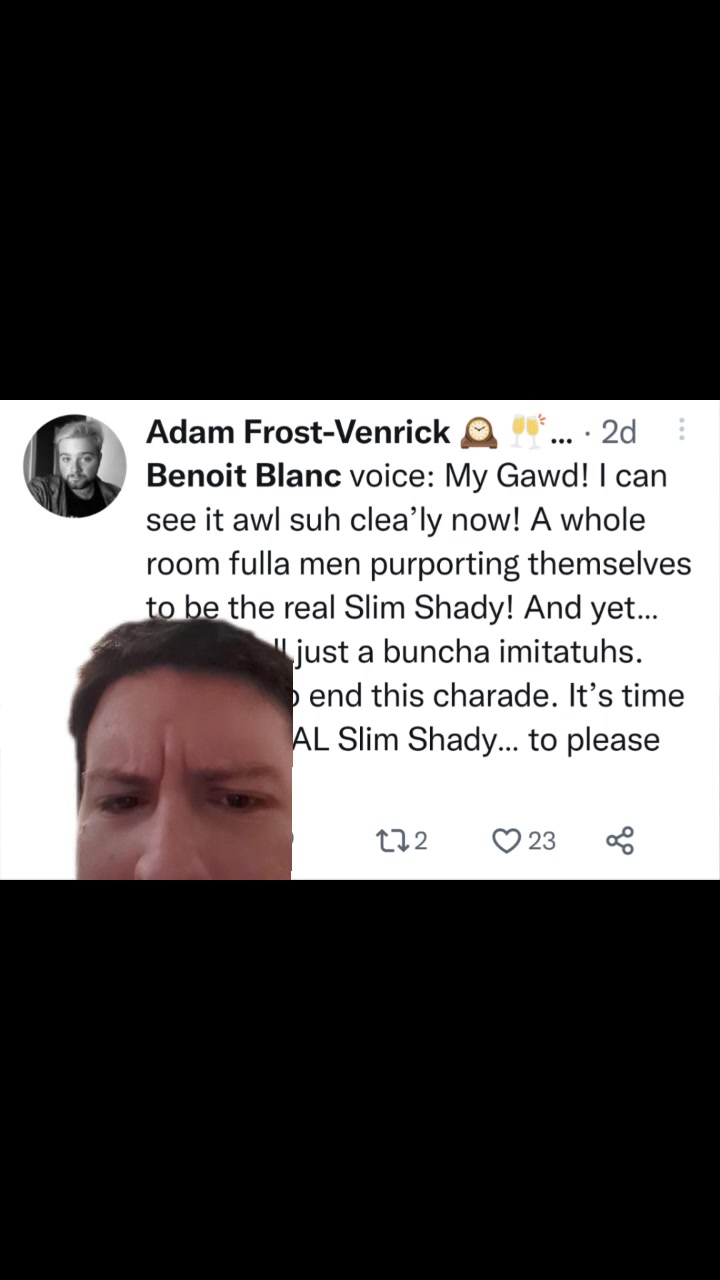Click the like count of 23

542,841
